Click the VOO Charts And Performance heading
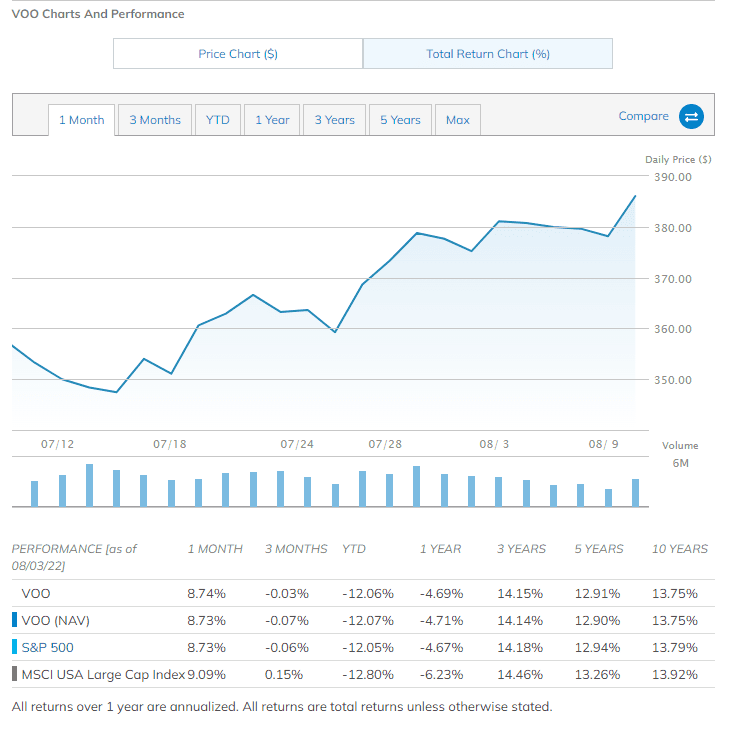734x734 pixels. pyautogui.click(x=98, y=14)
